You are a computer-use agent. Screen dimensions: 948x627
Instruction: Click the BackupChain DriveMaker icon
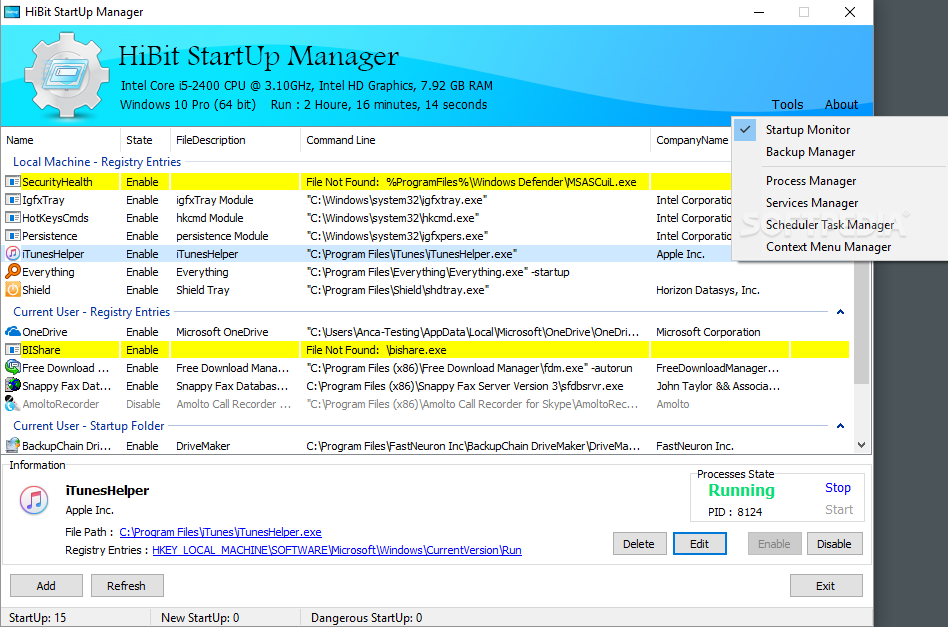[x=13, y=446]
